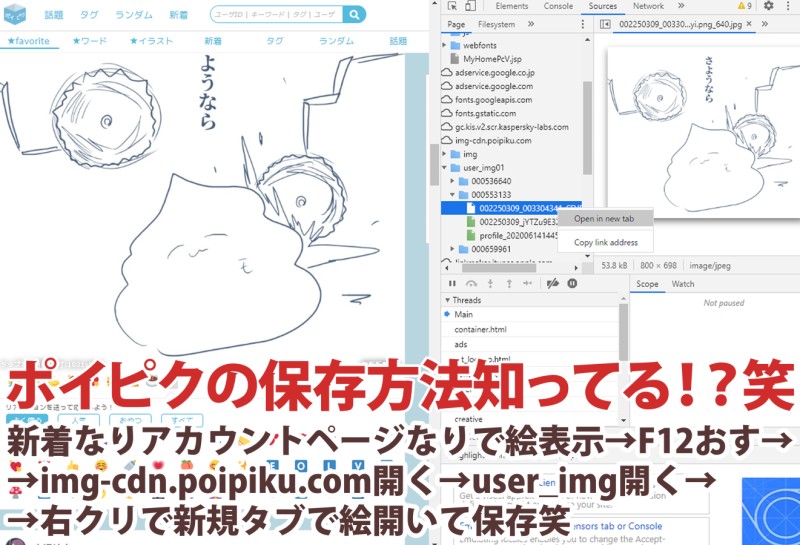
Task: Click the image preview thumbnail
Action: [704, 133]
